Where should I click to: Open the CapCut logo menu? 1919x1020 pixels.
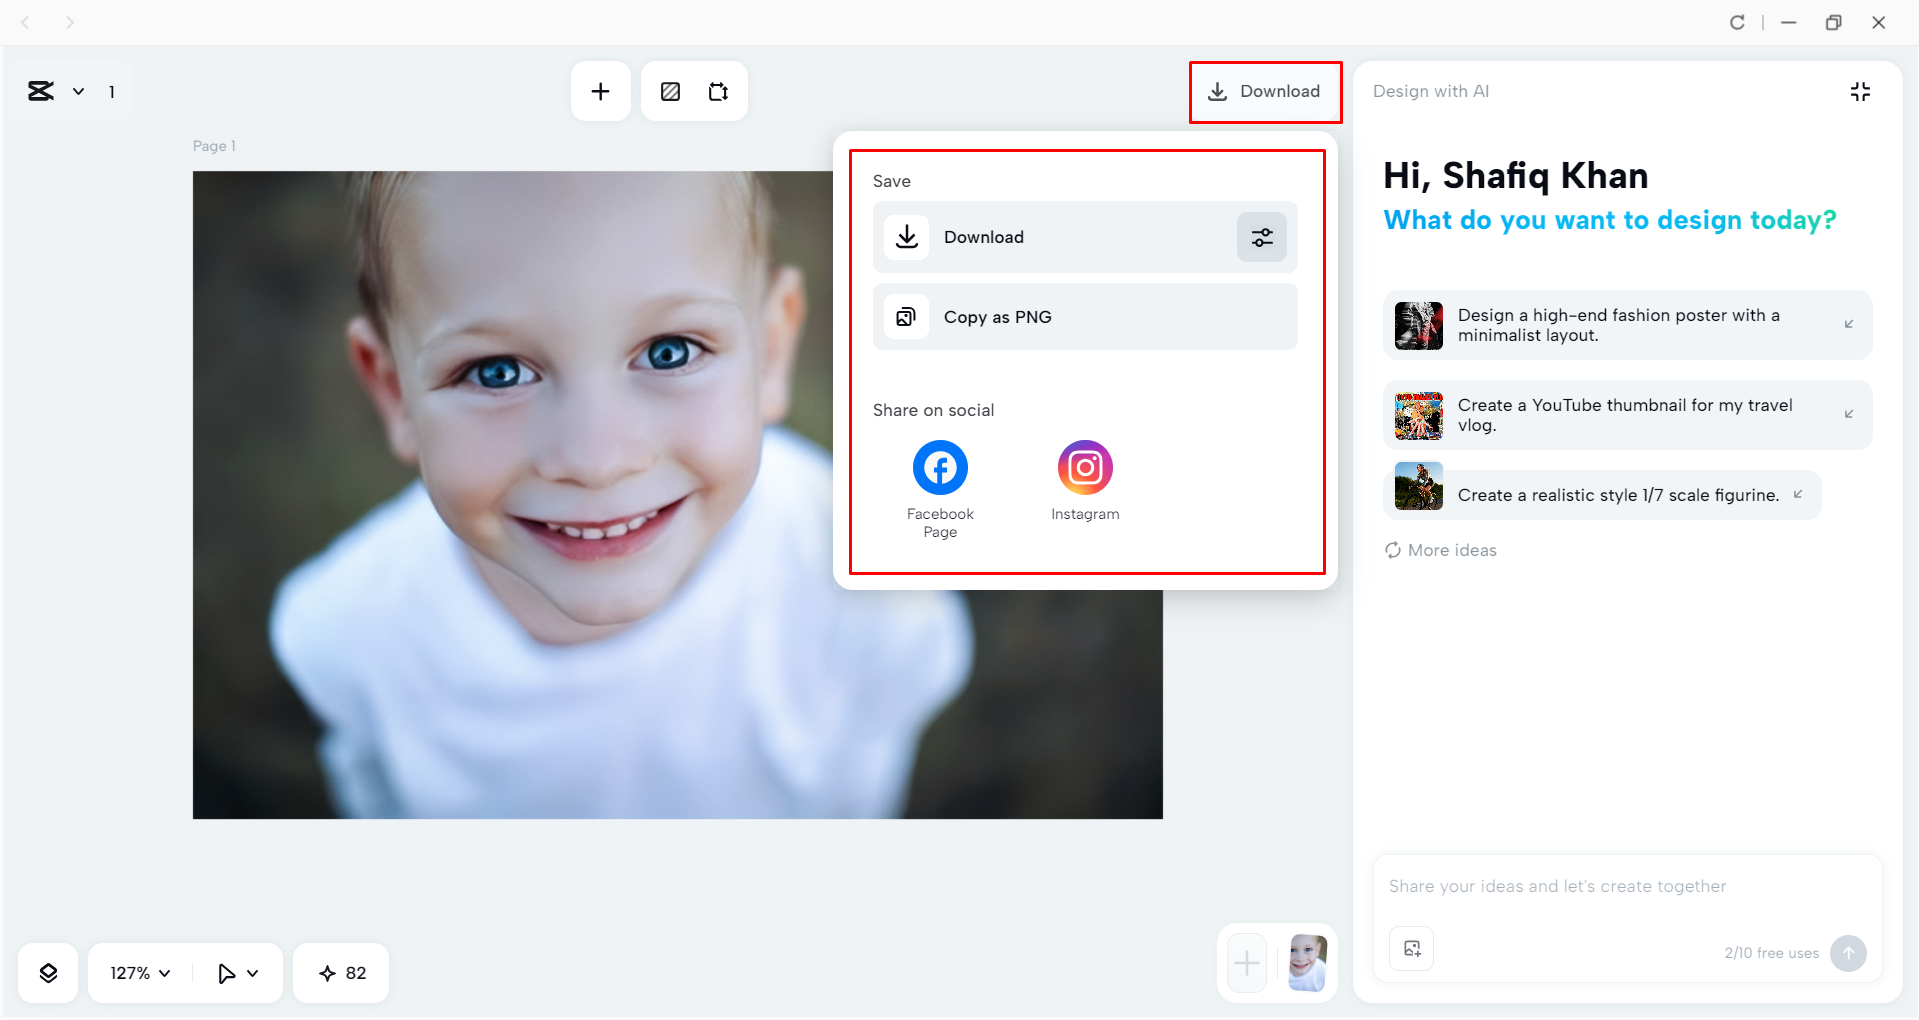41,91
